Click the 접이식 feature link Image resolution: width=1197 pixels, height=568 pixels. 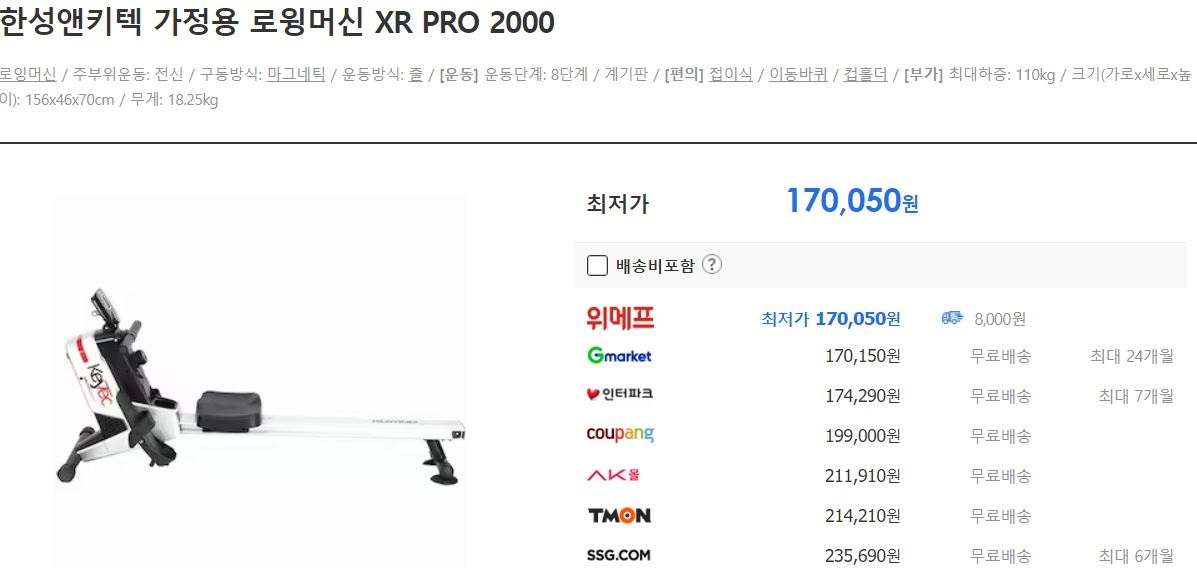point(731,74)
